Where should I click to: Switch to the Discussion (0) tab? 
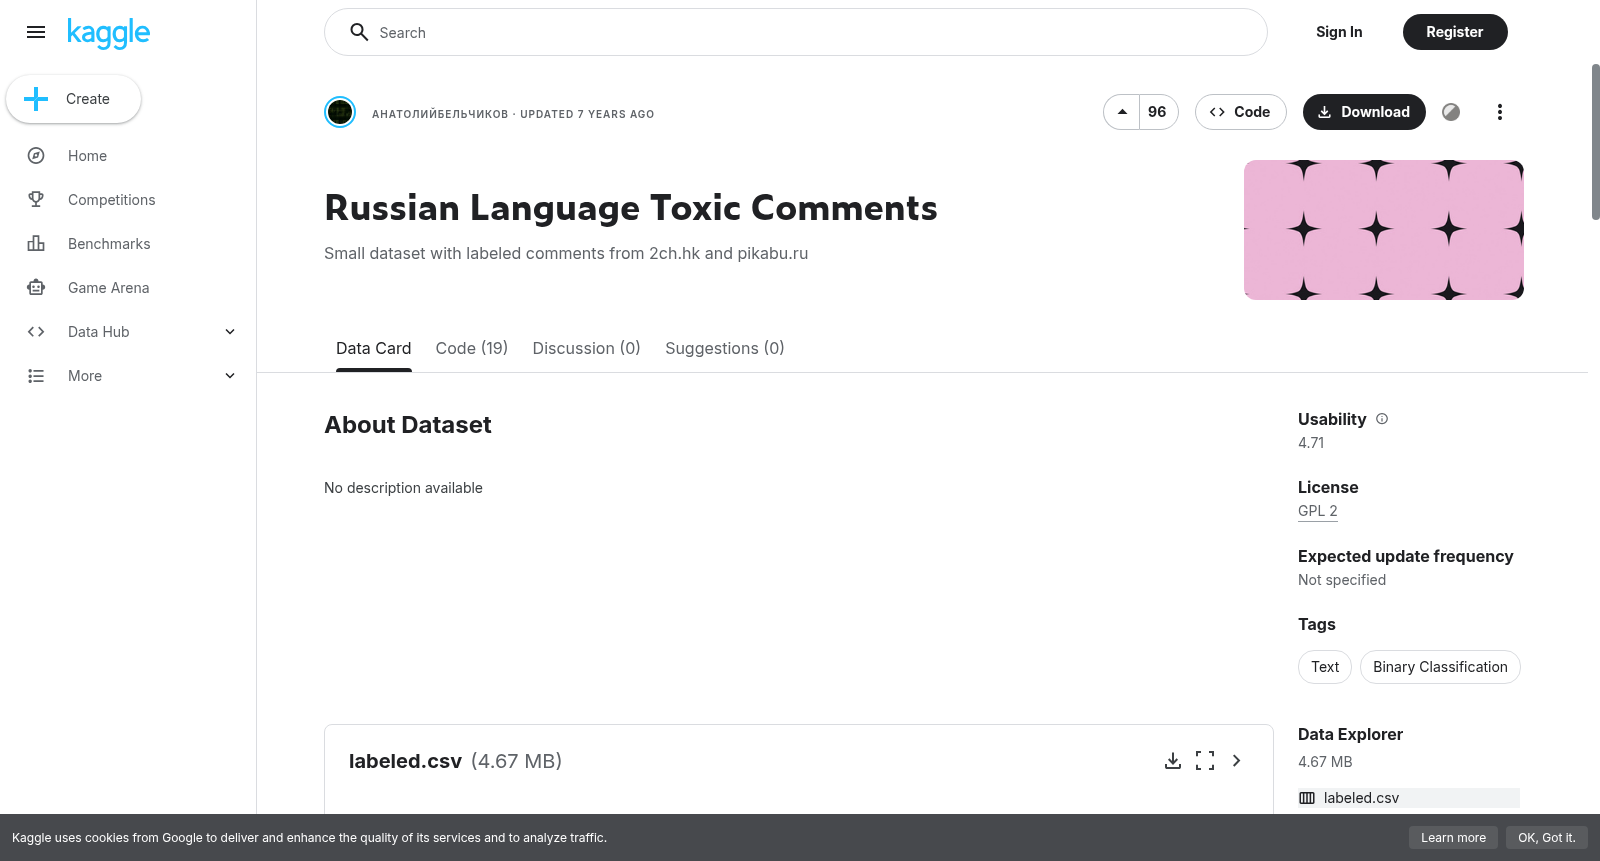(587, 348)
